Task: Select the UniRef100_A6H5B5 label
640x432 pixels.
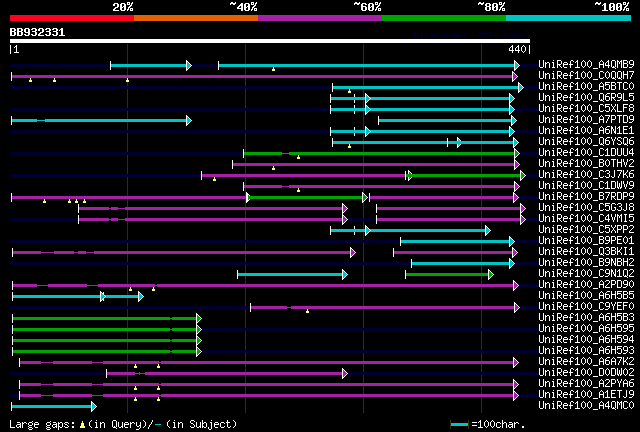Action: point(586,296)
